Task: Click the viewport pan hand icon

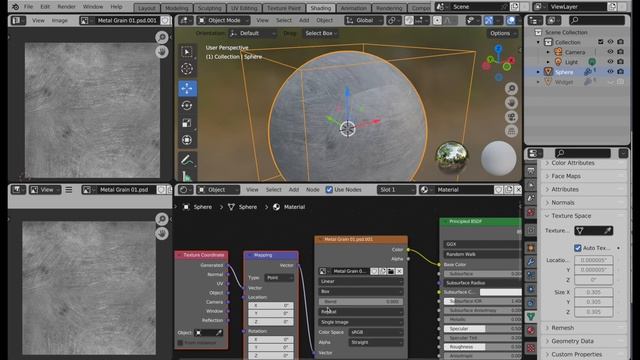Action: click(x=511, y=103)
